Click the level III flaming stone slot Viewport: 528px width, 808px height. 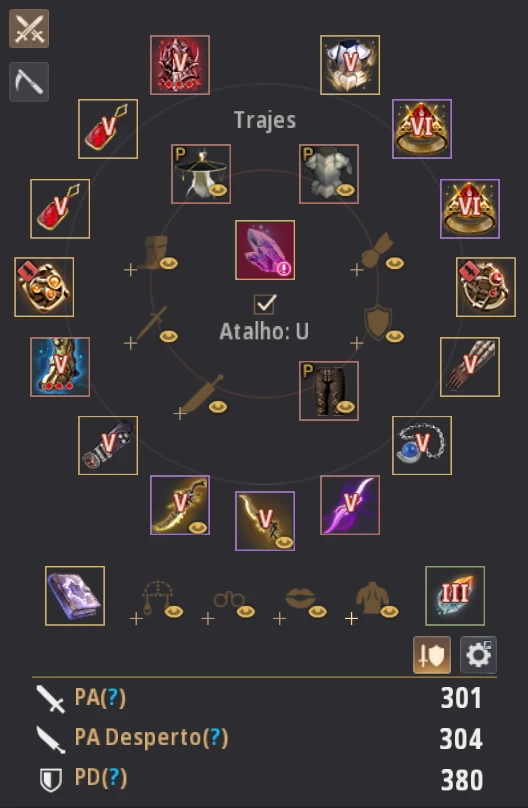click(x=455, y=596)
